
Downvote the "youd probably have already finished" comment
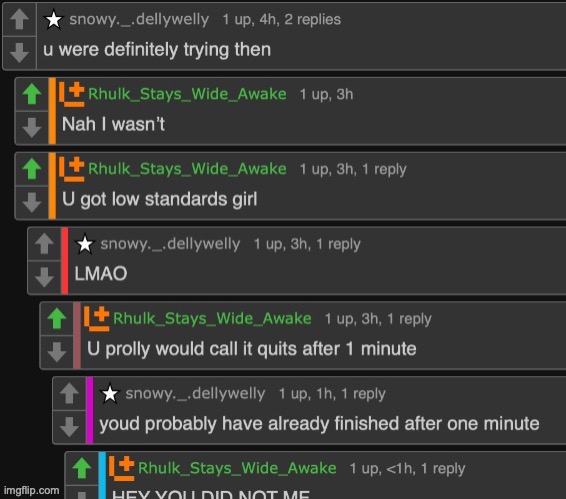70,427
